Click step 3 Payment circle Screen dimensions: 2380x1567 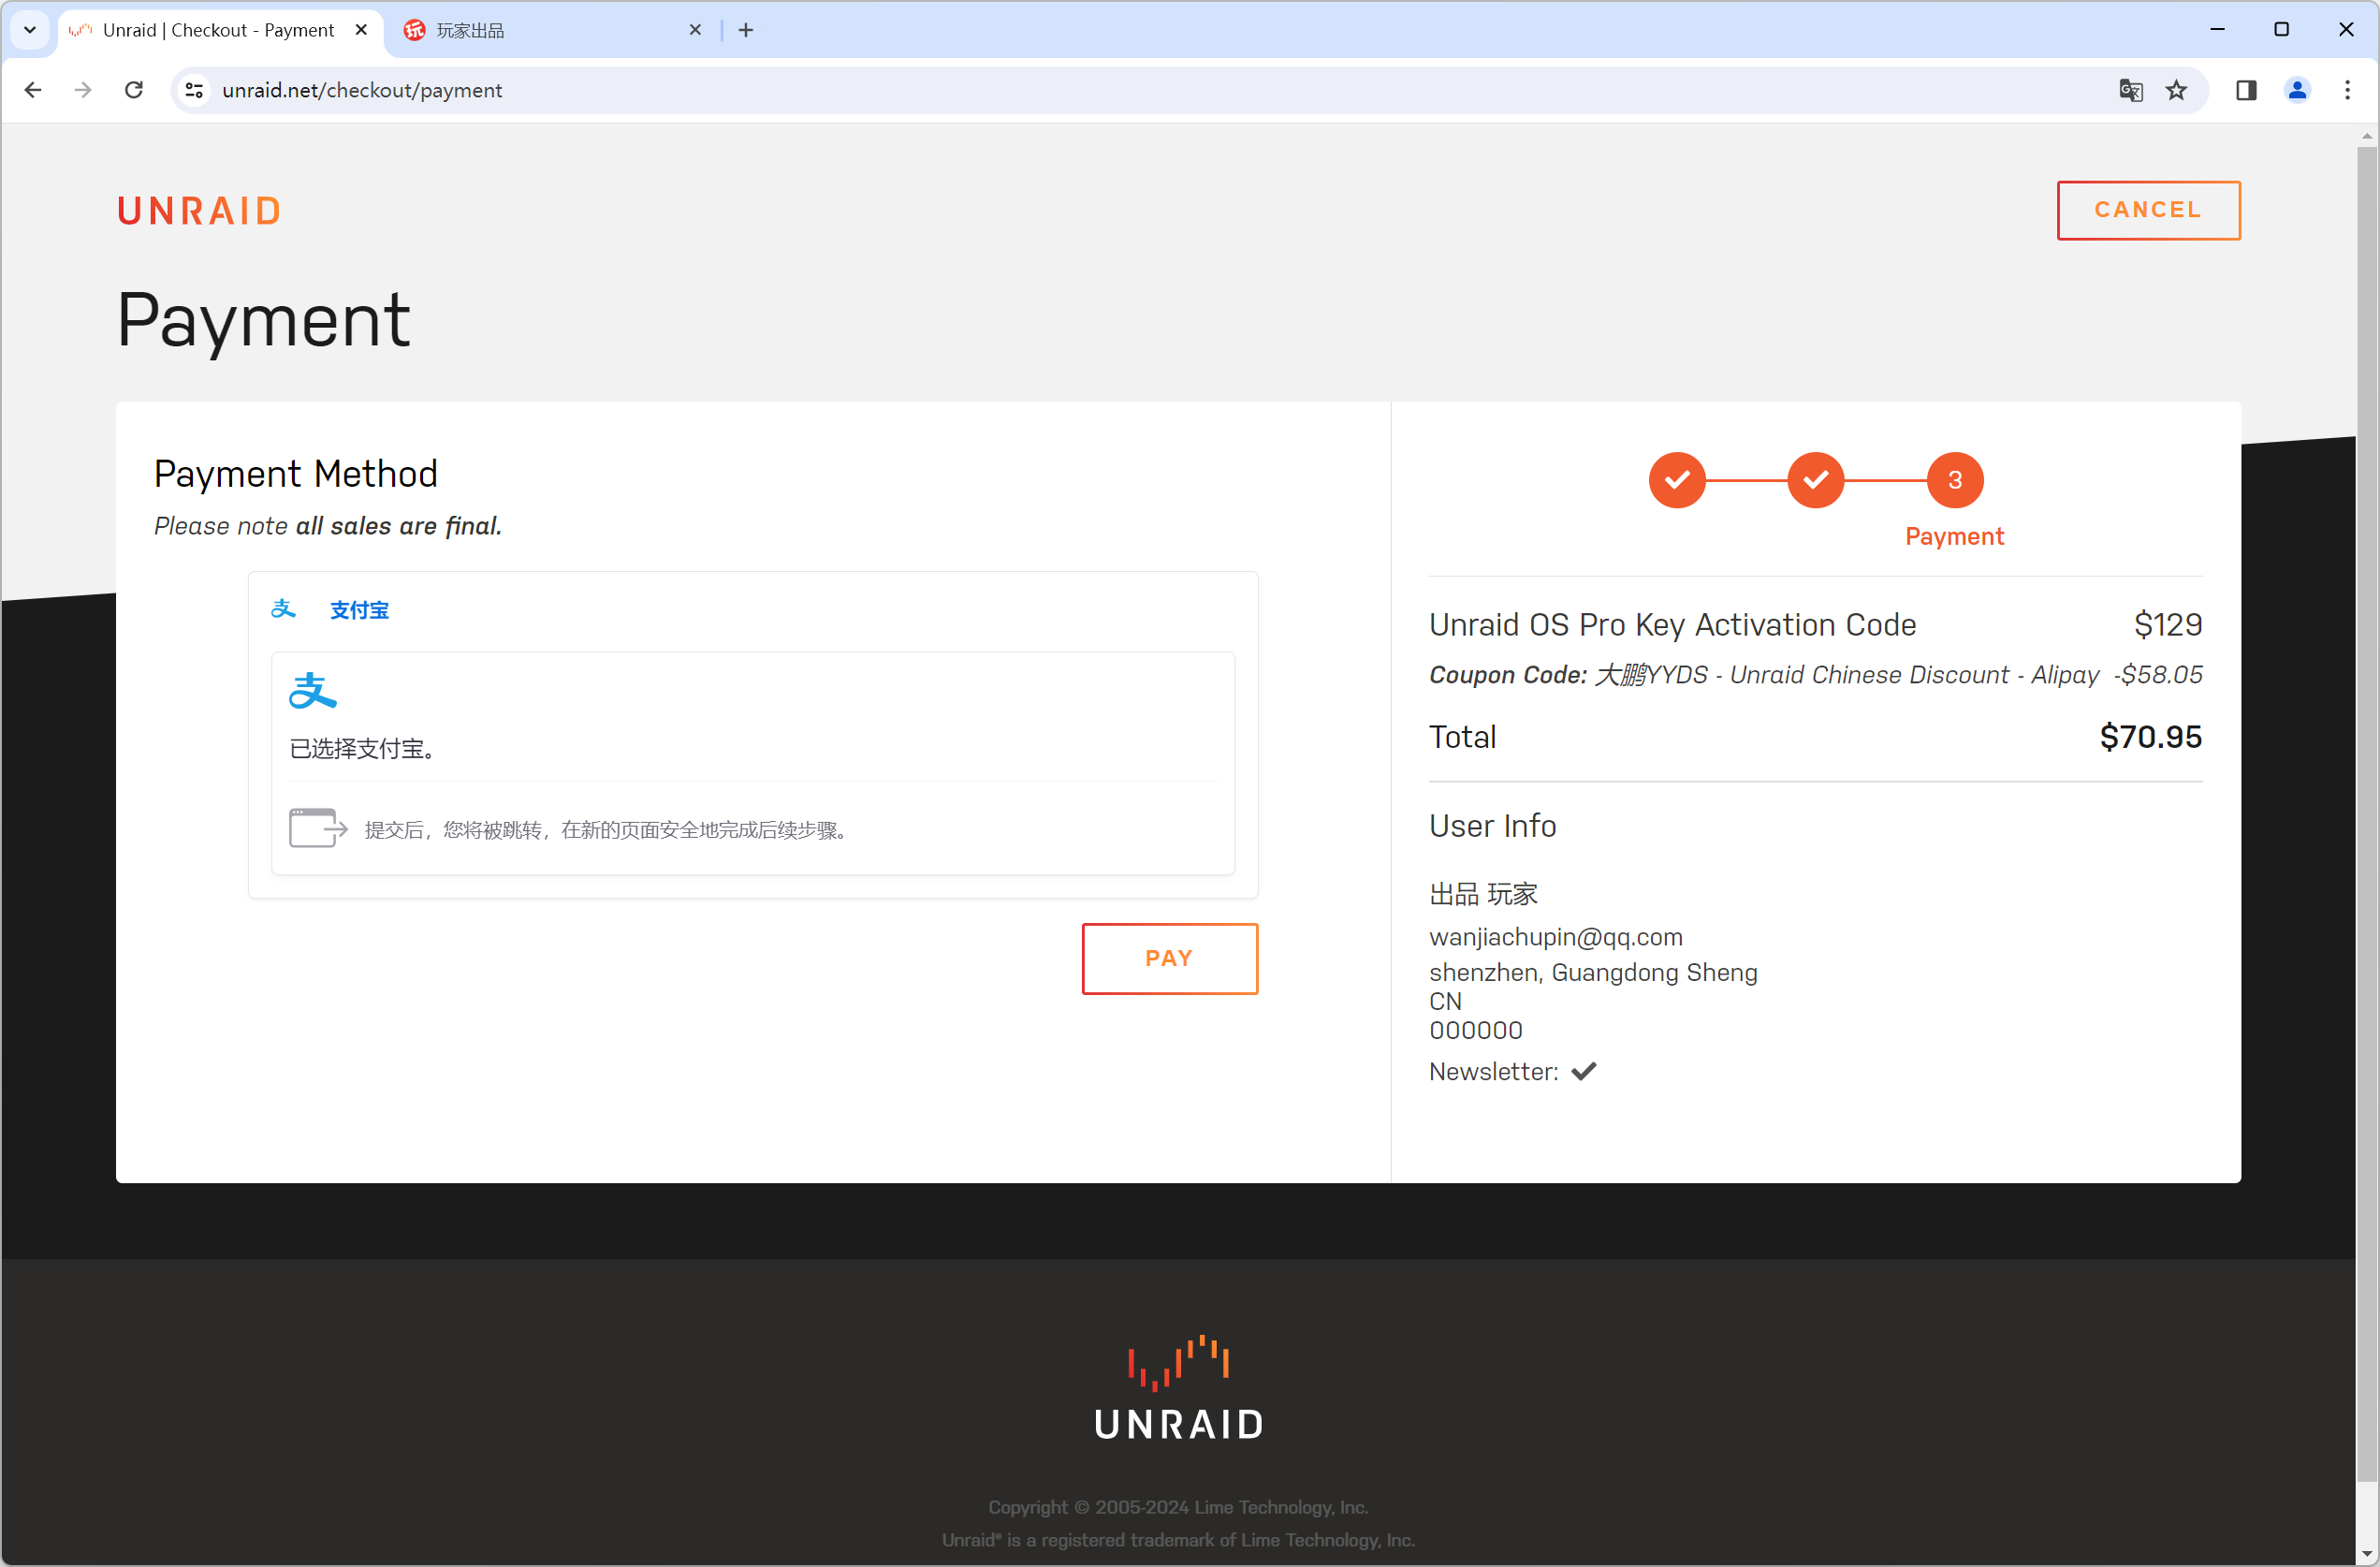1954,480
